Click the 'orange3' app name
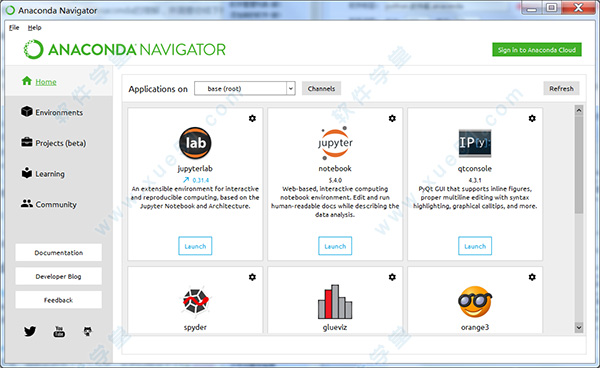 475,327
